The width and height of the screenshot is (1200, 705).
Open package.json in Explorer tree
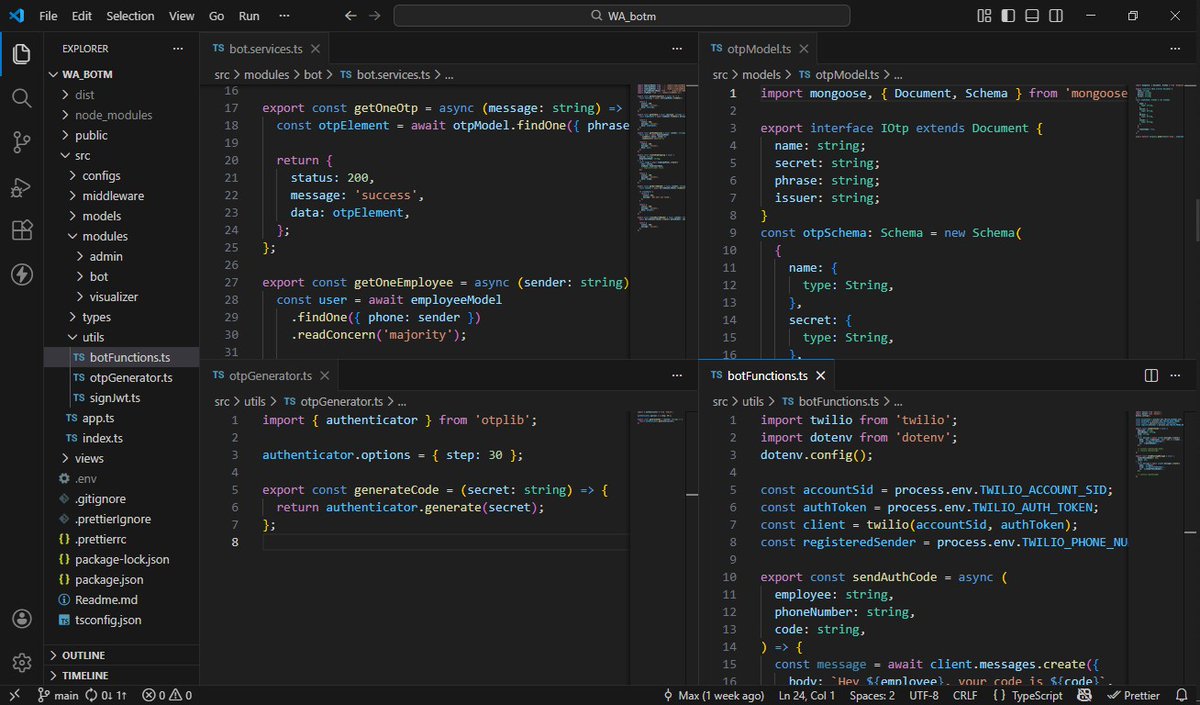click(121, 579)
